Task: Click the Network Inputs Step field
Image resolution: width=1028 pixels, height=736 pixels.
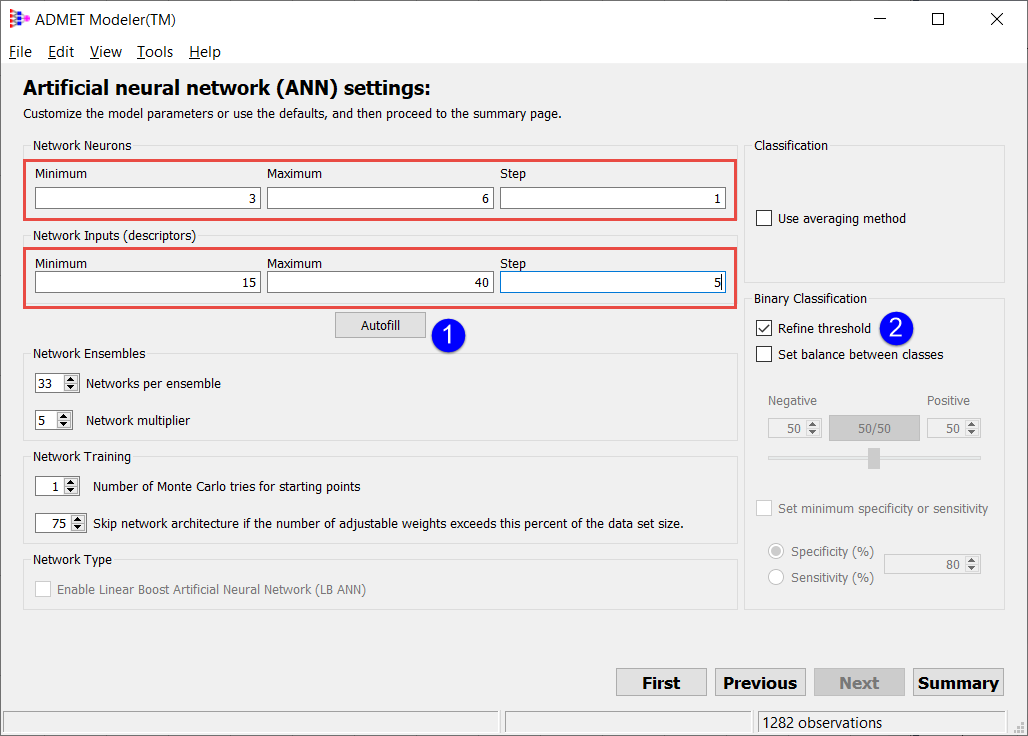Action: click(612, 282)
